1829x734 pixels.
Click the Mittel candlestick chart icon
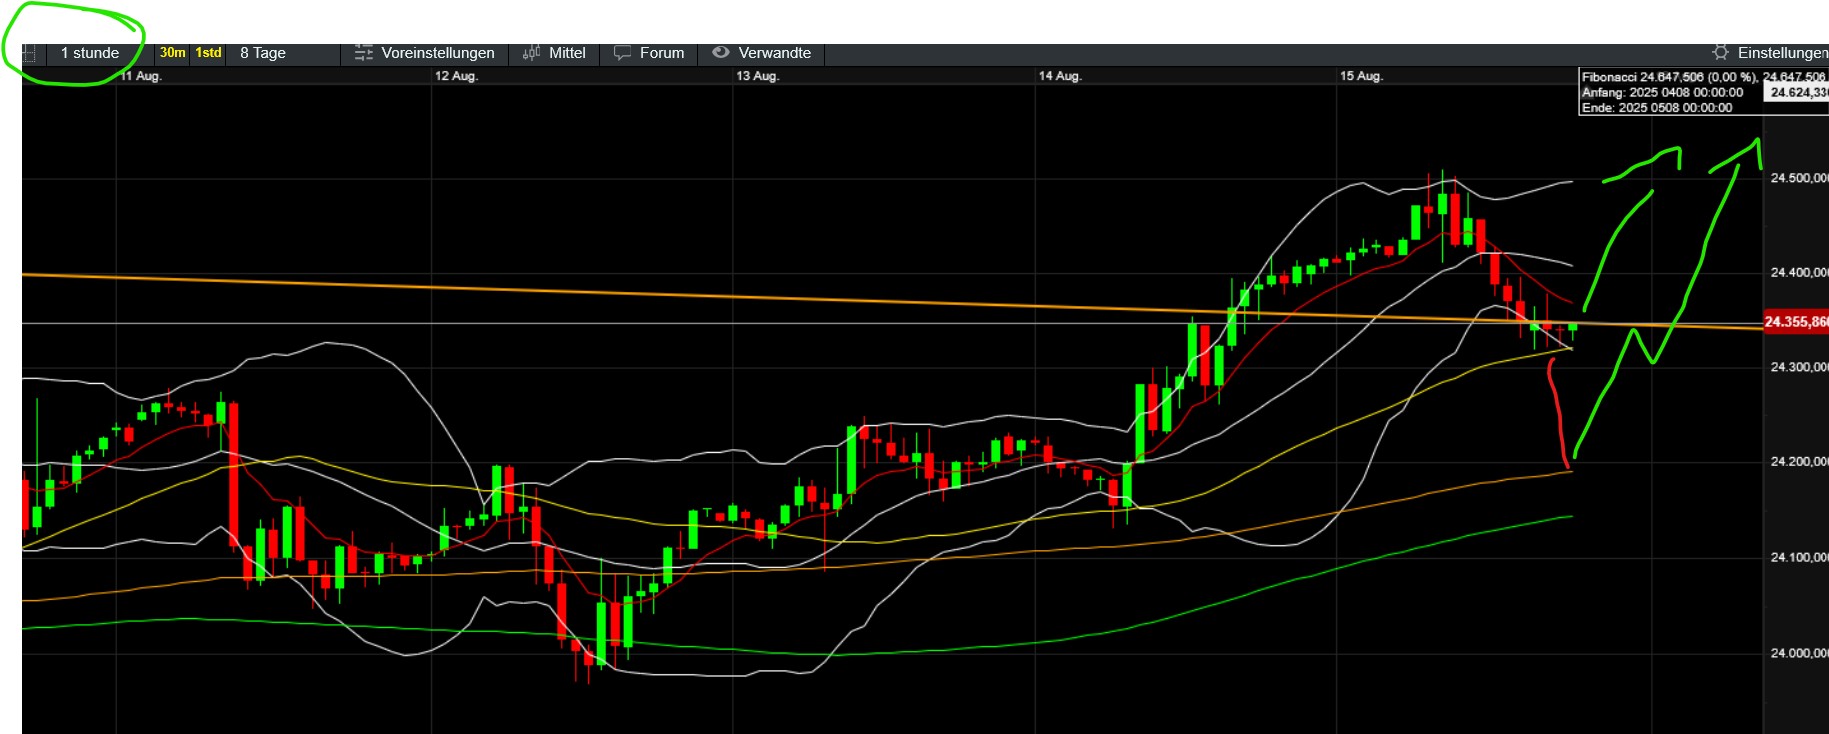532,53
